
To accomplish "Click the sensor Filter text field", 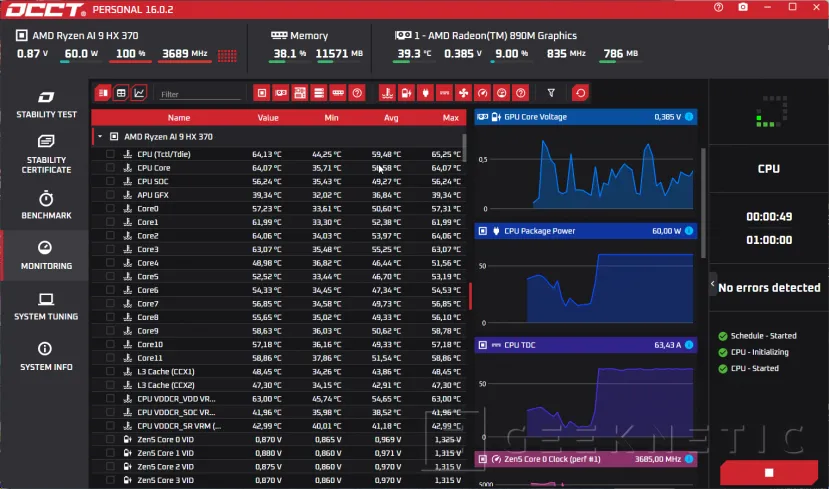I will [200, 94].
